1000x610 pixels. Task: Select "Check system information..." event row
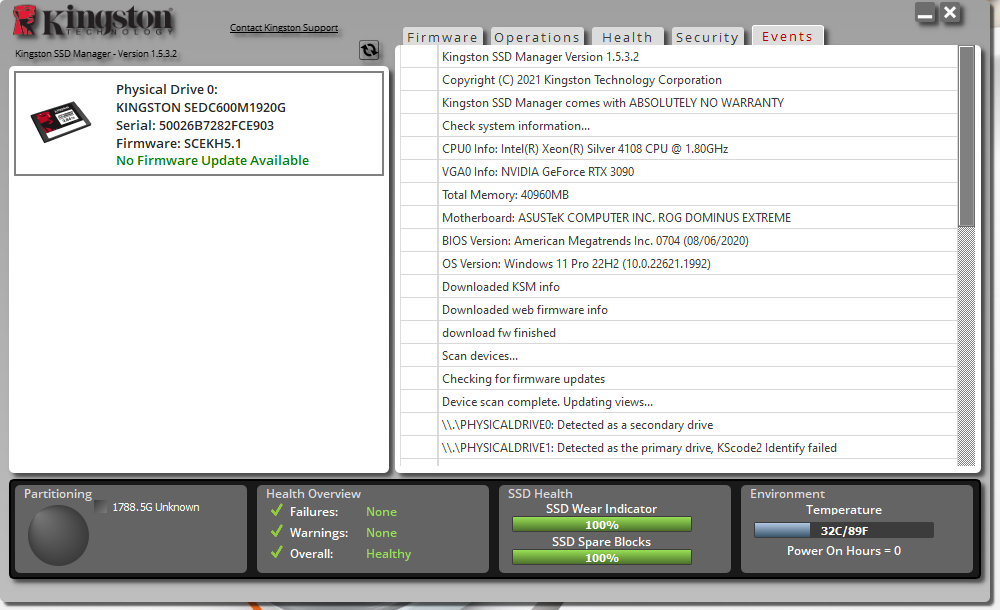point(679,126)
